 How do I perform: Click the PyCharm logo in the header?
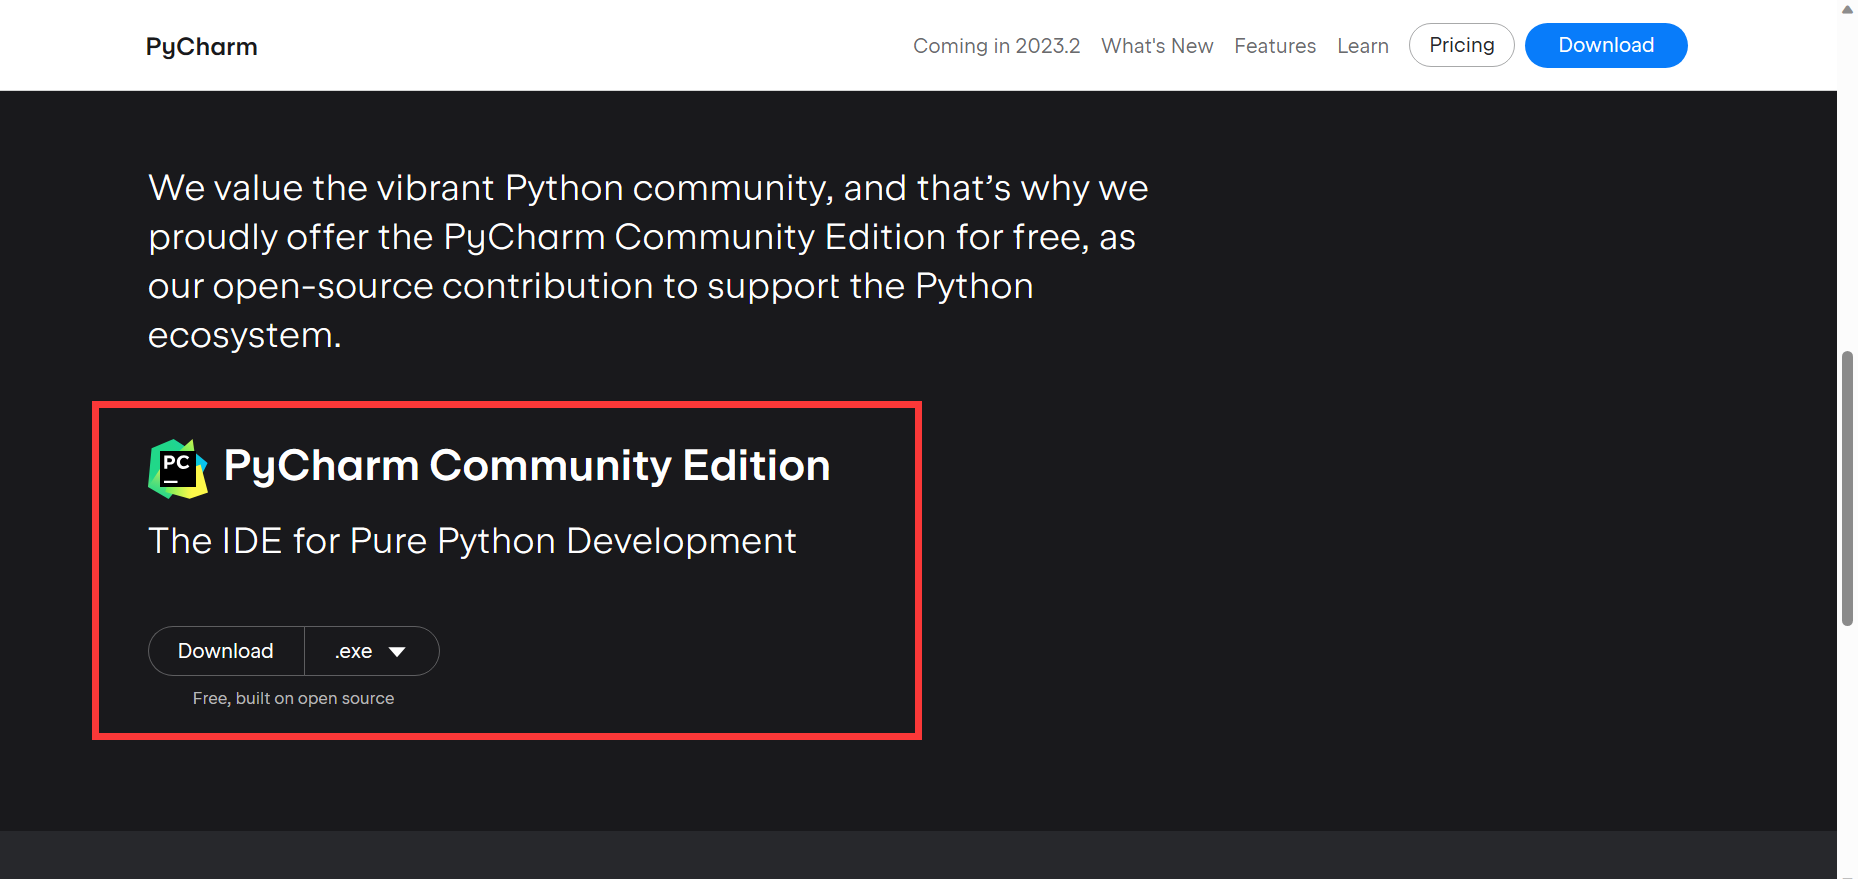coord(201,47)
